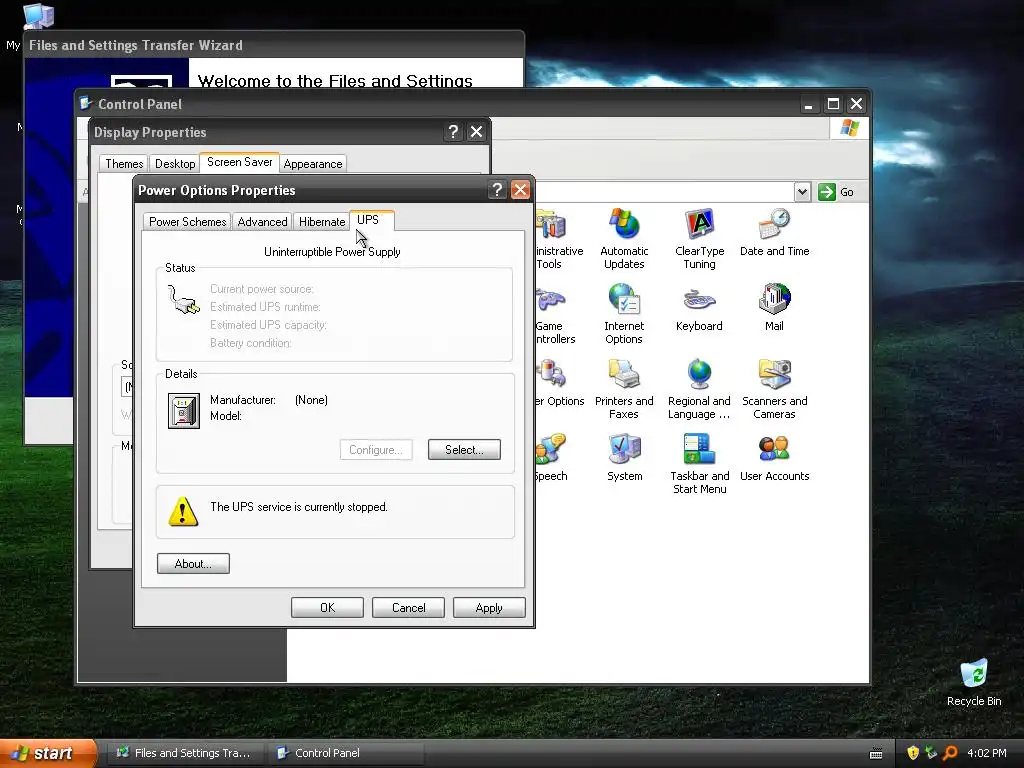Click Apply in Power Options Properties
The image size is (1024, 768).
[x=489, y=607]
